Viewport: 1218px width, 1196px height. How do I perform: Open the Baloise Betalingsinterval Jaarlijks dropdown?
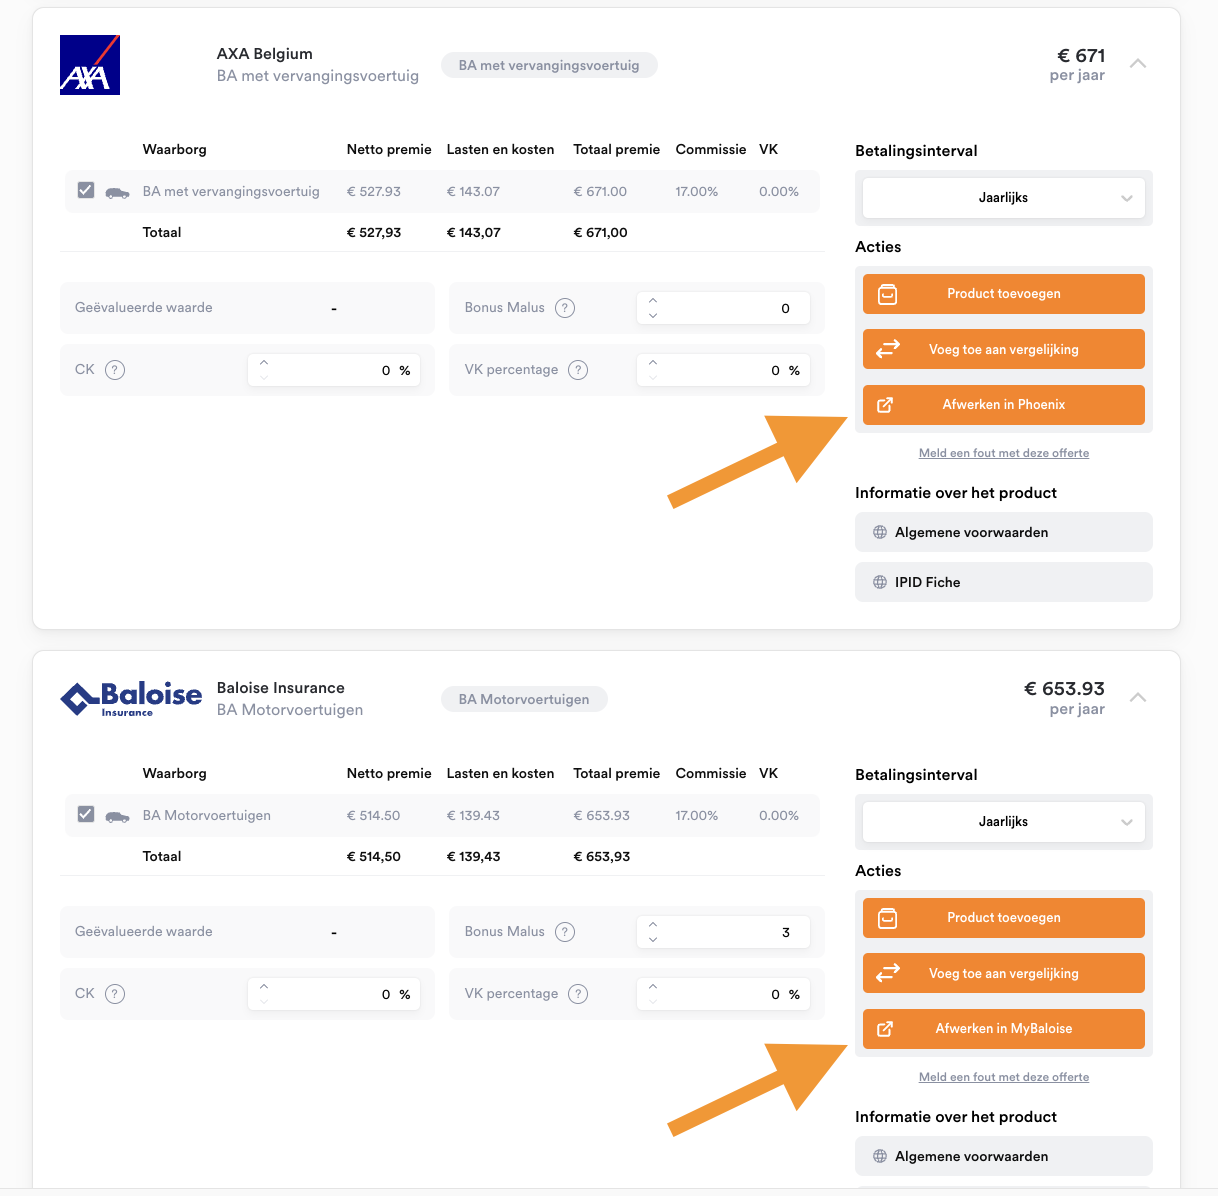click(1004, 822)
